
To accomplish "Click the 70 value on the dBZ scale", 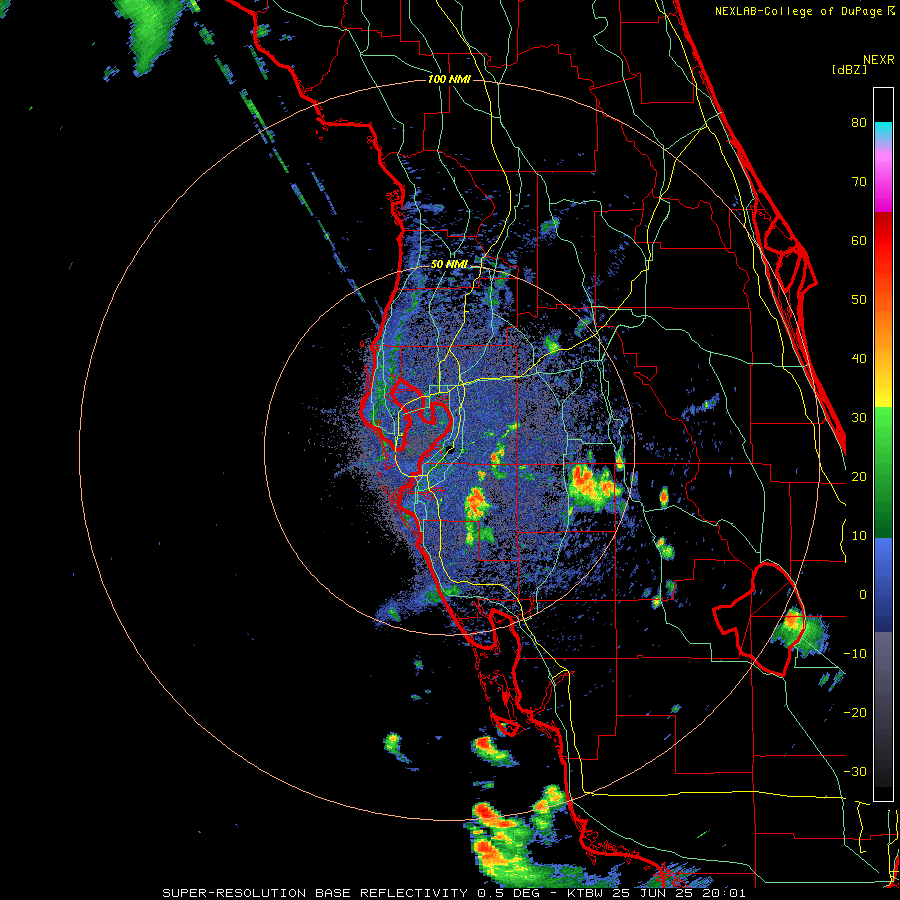I will (x=859, y=182).
